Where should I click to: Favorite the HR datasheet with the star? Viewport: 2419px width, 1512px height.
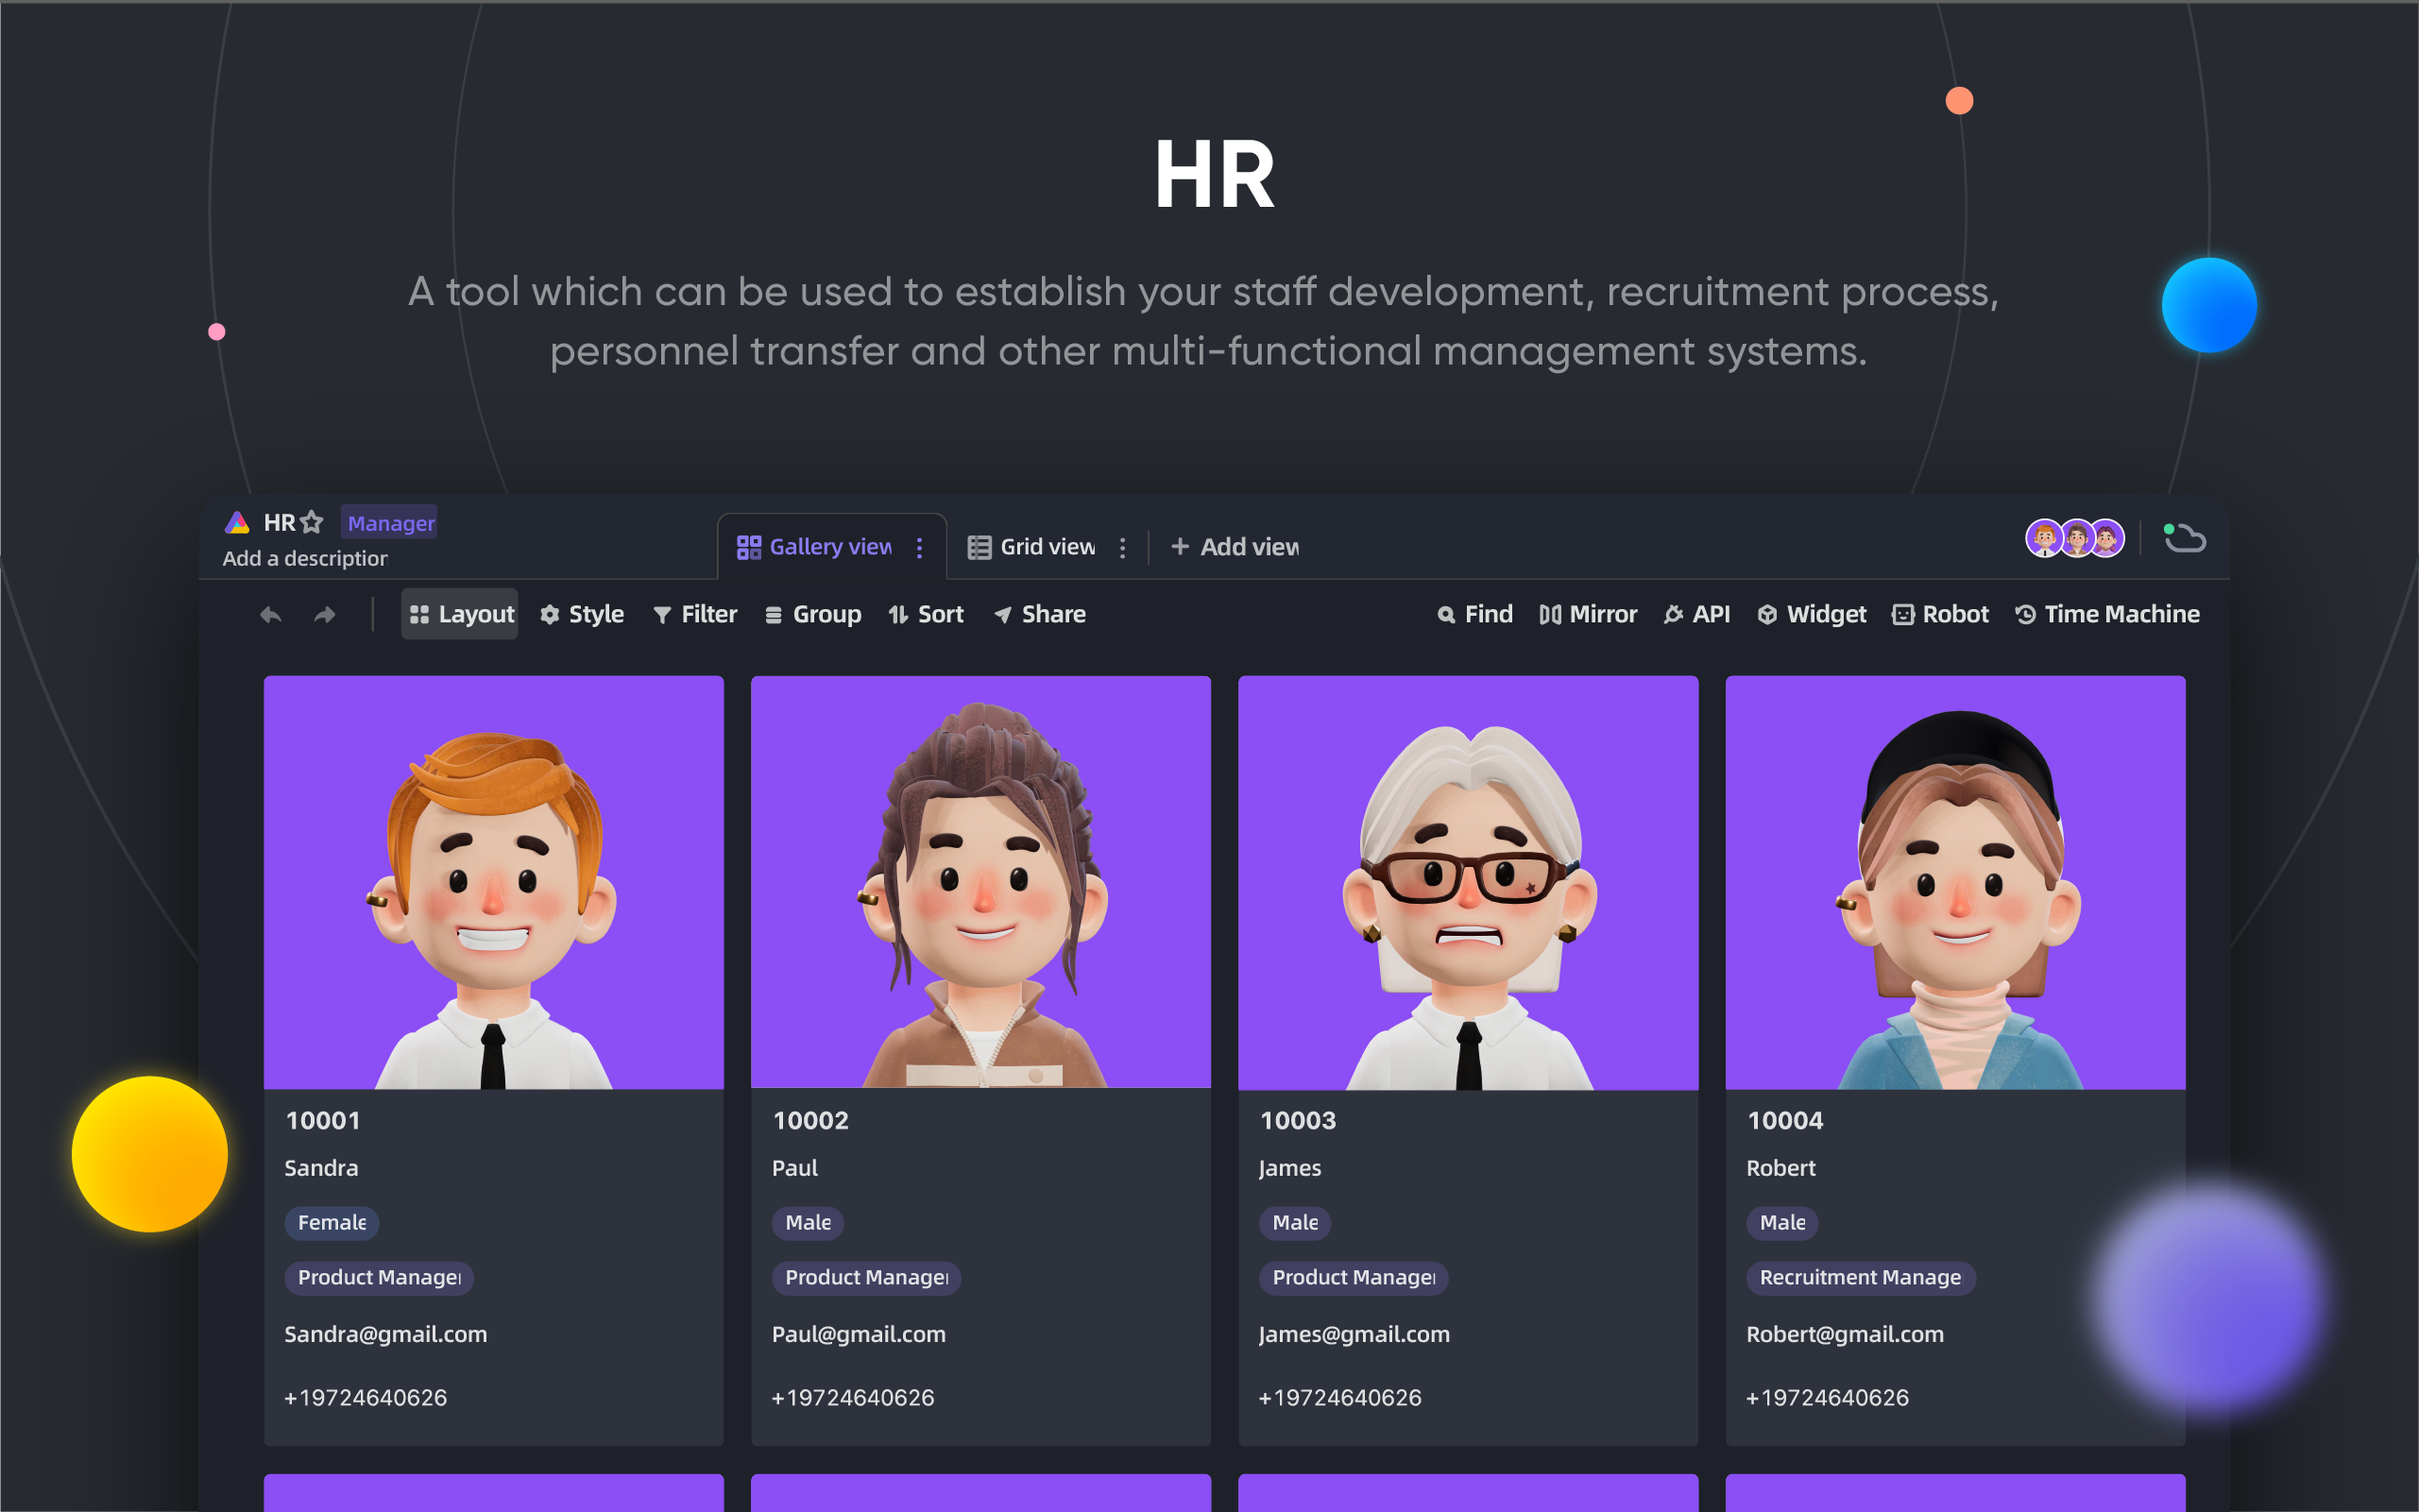pyautogui.click(x=313, y=522)
